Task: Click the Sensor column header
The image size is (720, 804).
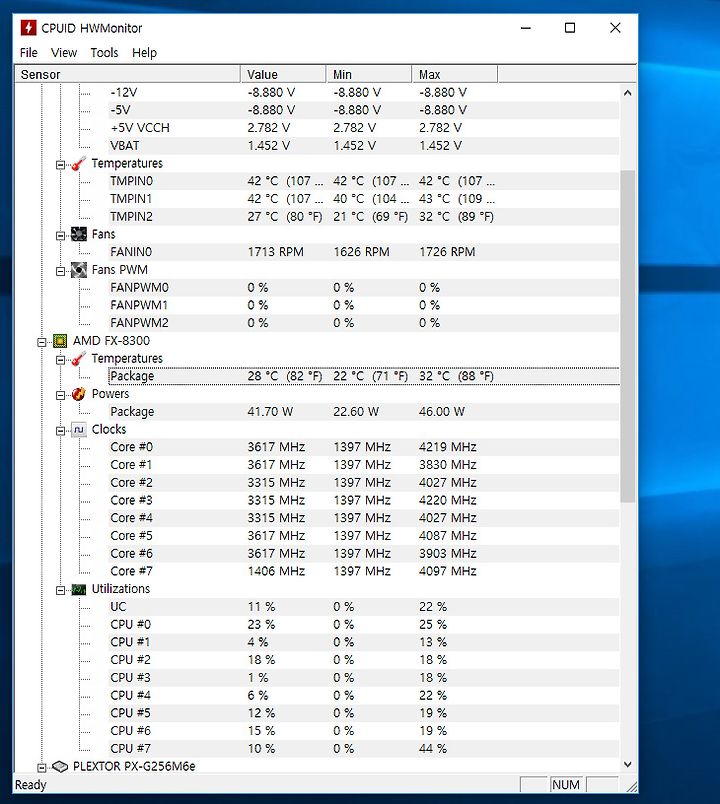Action: pyautogui.click(x=128, y=74)
